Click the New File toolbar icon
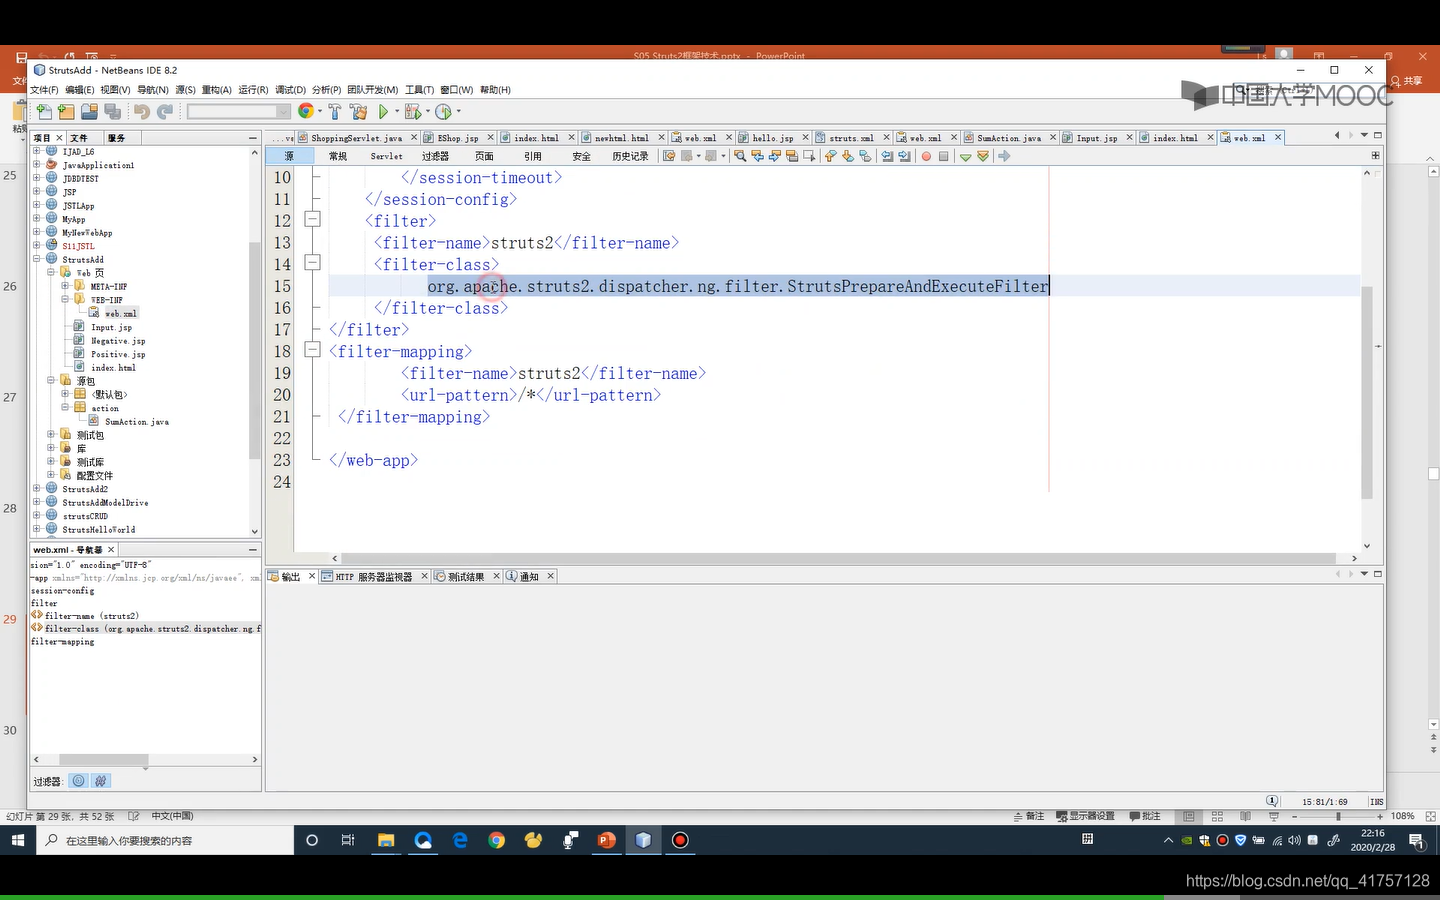 click(x=44, y=112)
